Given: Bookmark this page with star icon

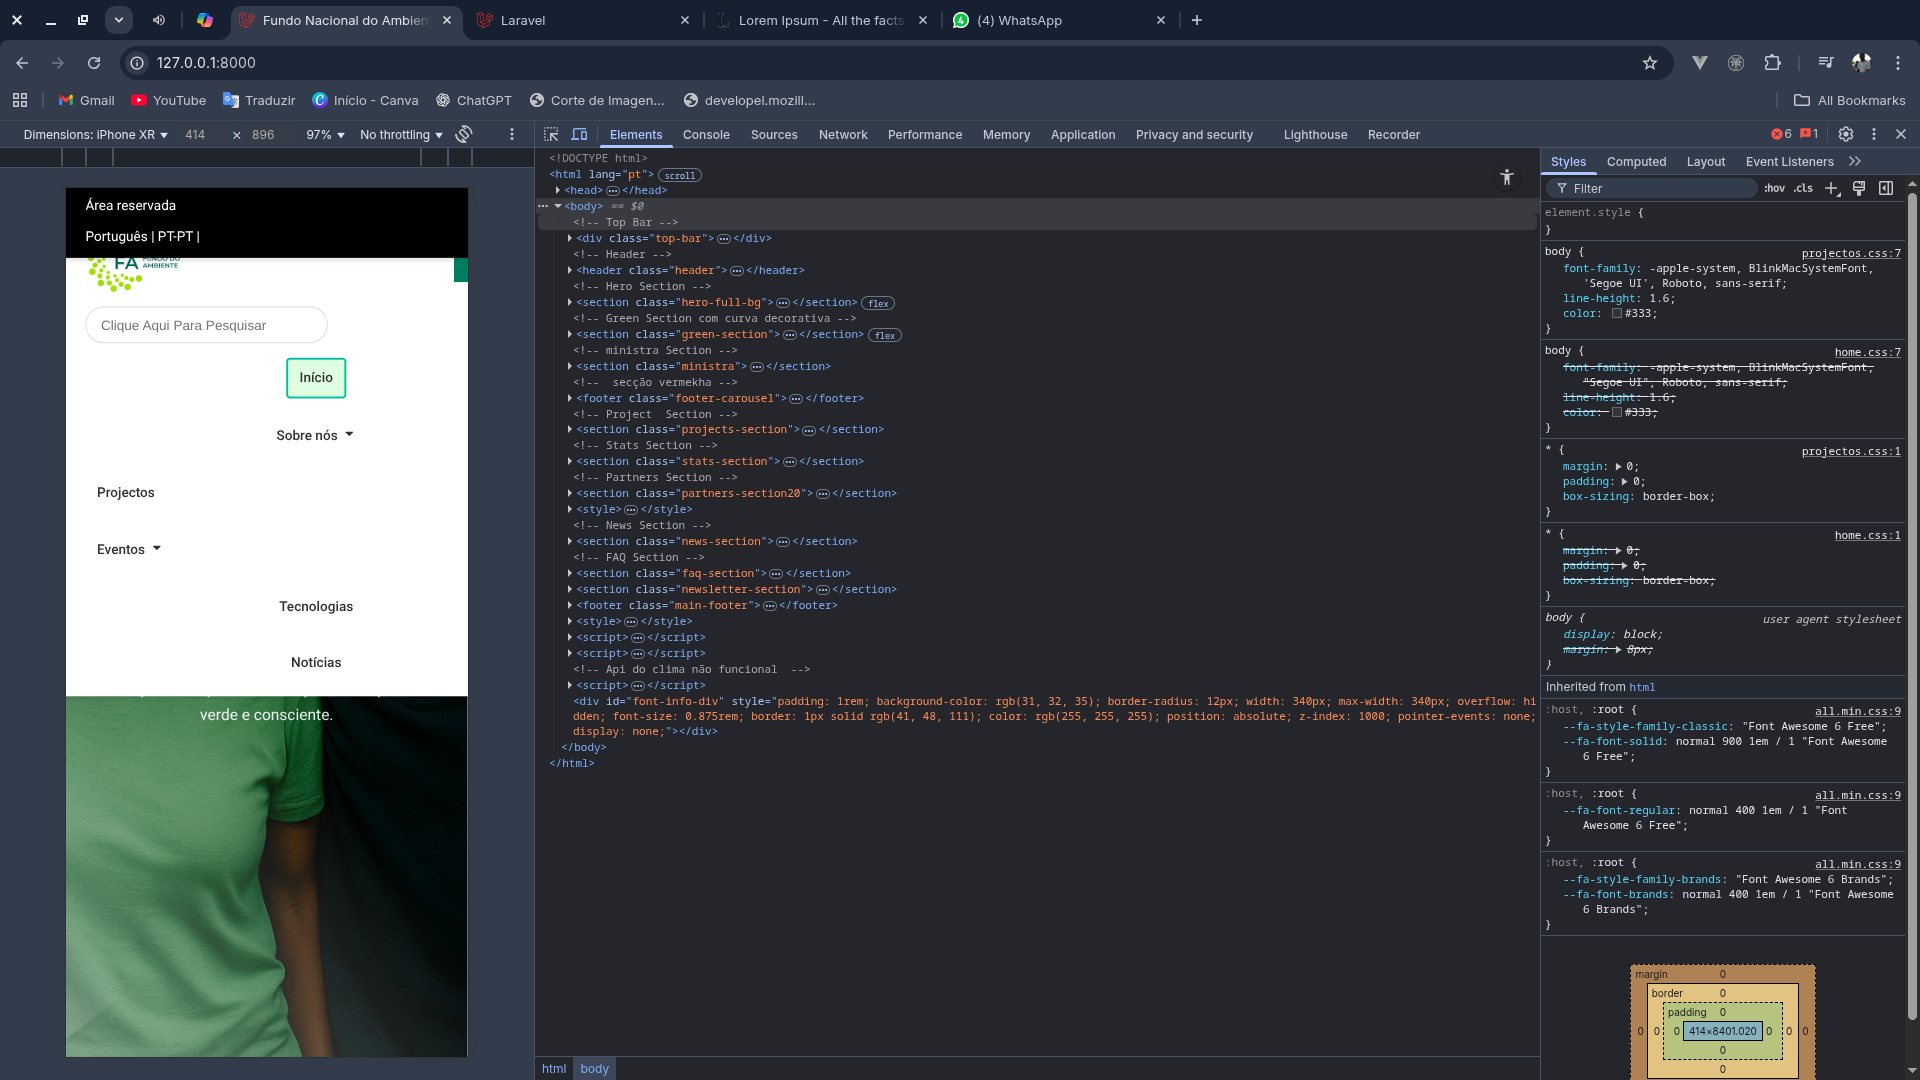Looking at the screenshot, I should click(x=1650, y=63).
